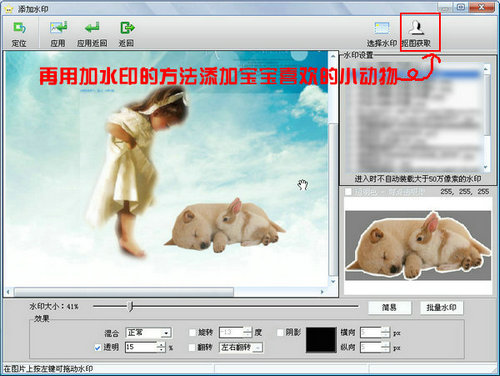Enable the 翻转 (flip) checkbox
Viewport: 500px width, 376px height.
click(192, 347)
